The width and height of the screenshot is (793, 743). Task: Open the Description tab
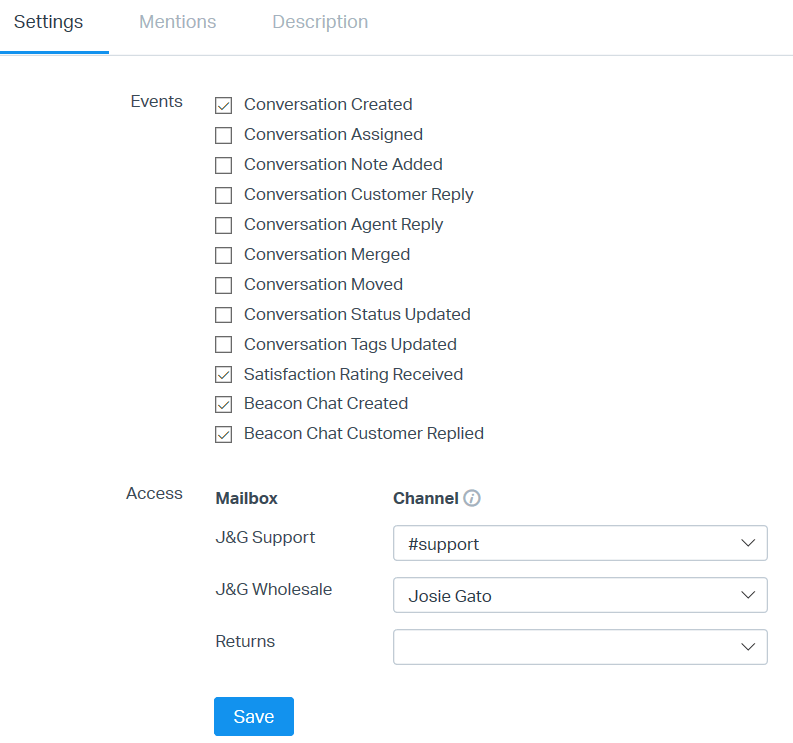pyautogui.click(x=320, y=22)
